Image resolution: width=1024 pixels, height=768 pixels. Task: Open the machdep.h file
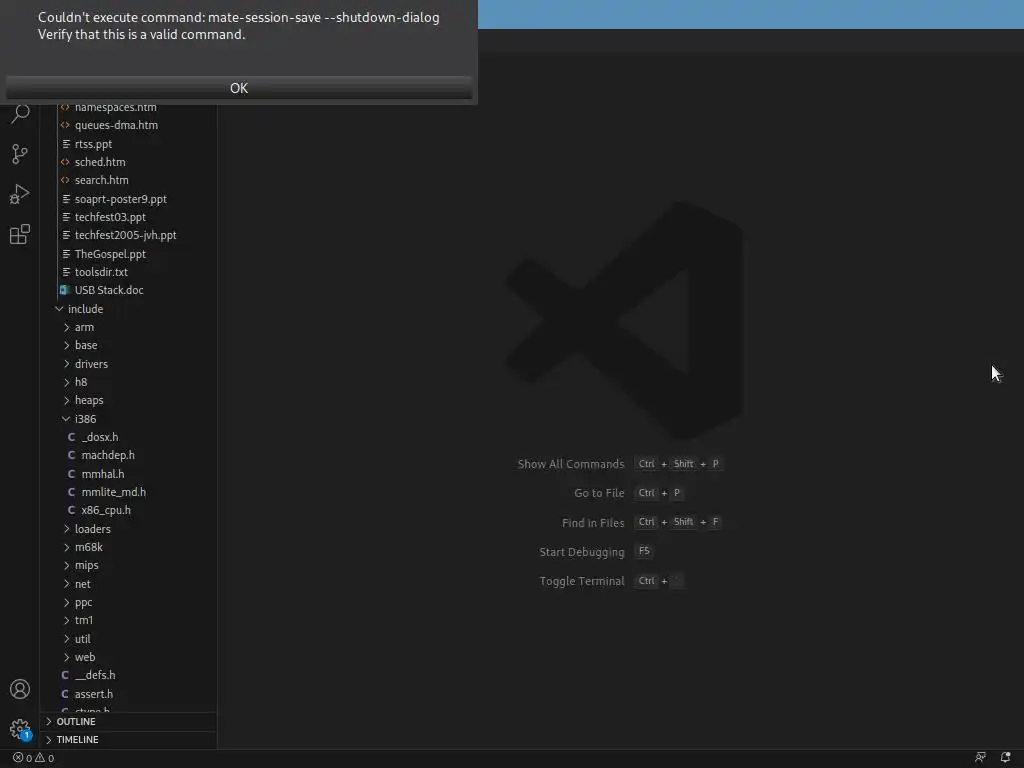tap(129, 455)
